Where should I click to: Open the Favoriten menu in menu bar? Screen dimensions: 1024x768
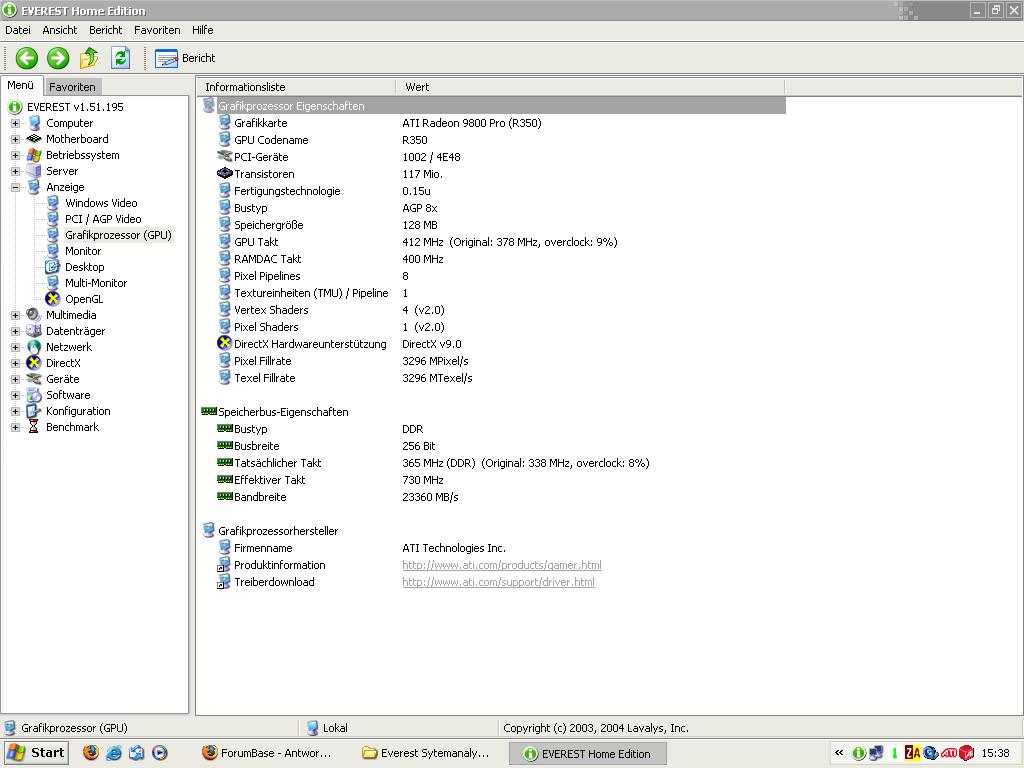157,30
